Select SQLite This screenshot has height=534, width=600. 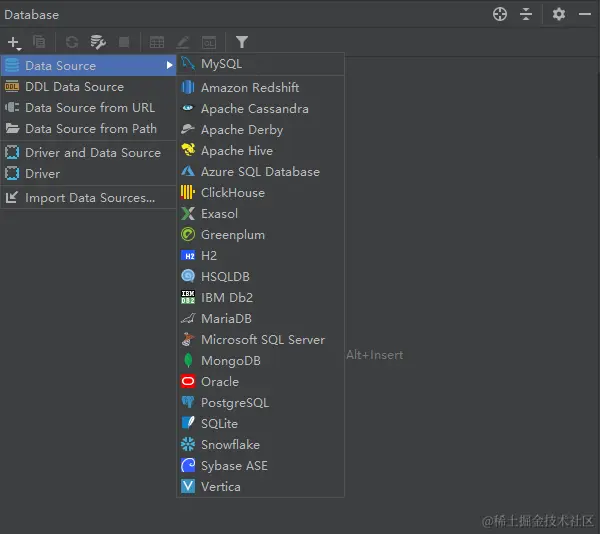tap(260, 423)
